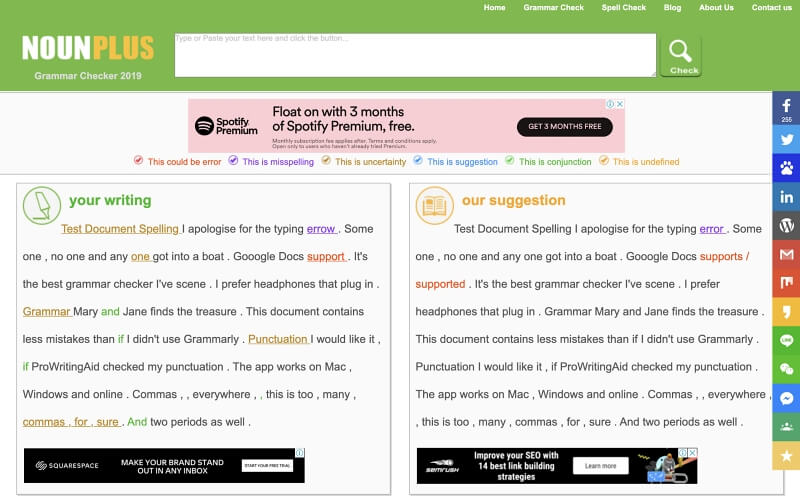
Task: Click the Squarespace ad info icon
Action: [300, 452]
